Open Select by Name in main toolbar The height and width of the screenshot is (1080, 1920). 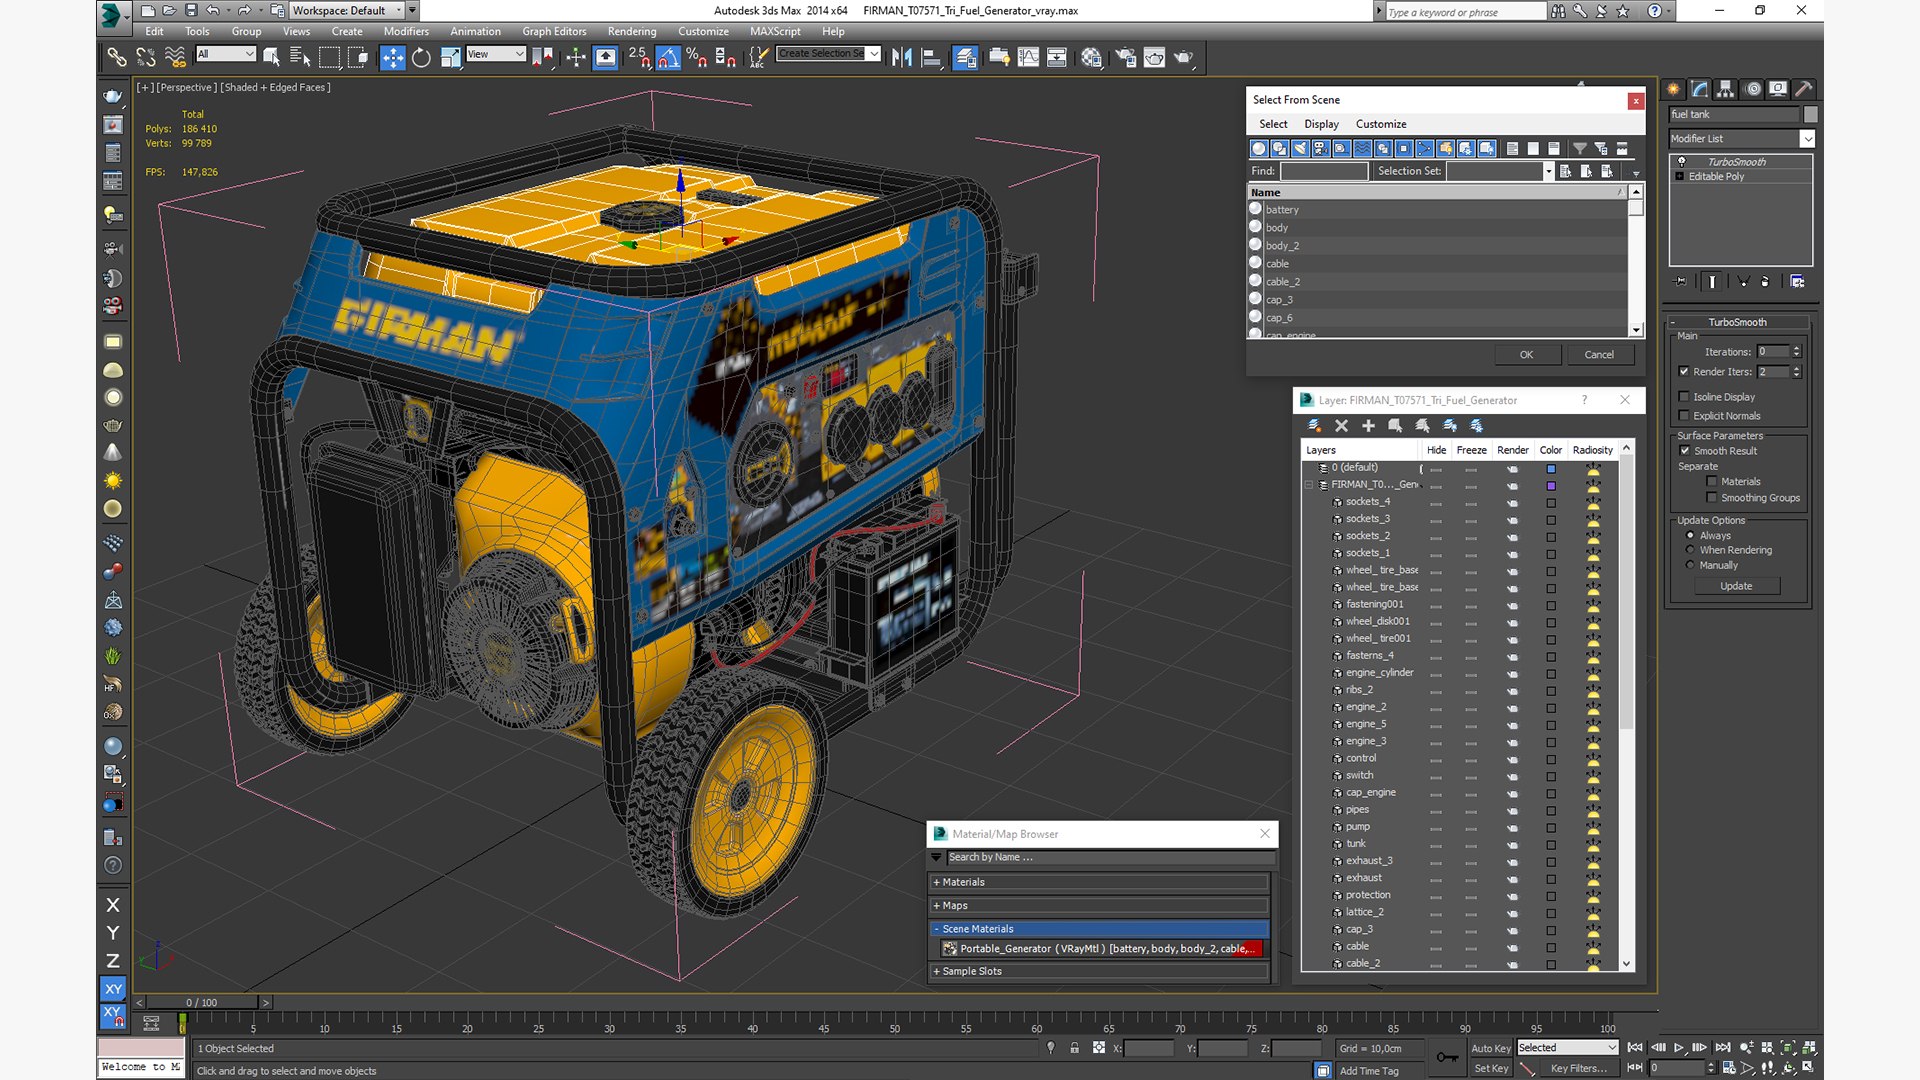(299, 57)
